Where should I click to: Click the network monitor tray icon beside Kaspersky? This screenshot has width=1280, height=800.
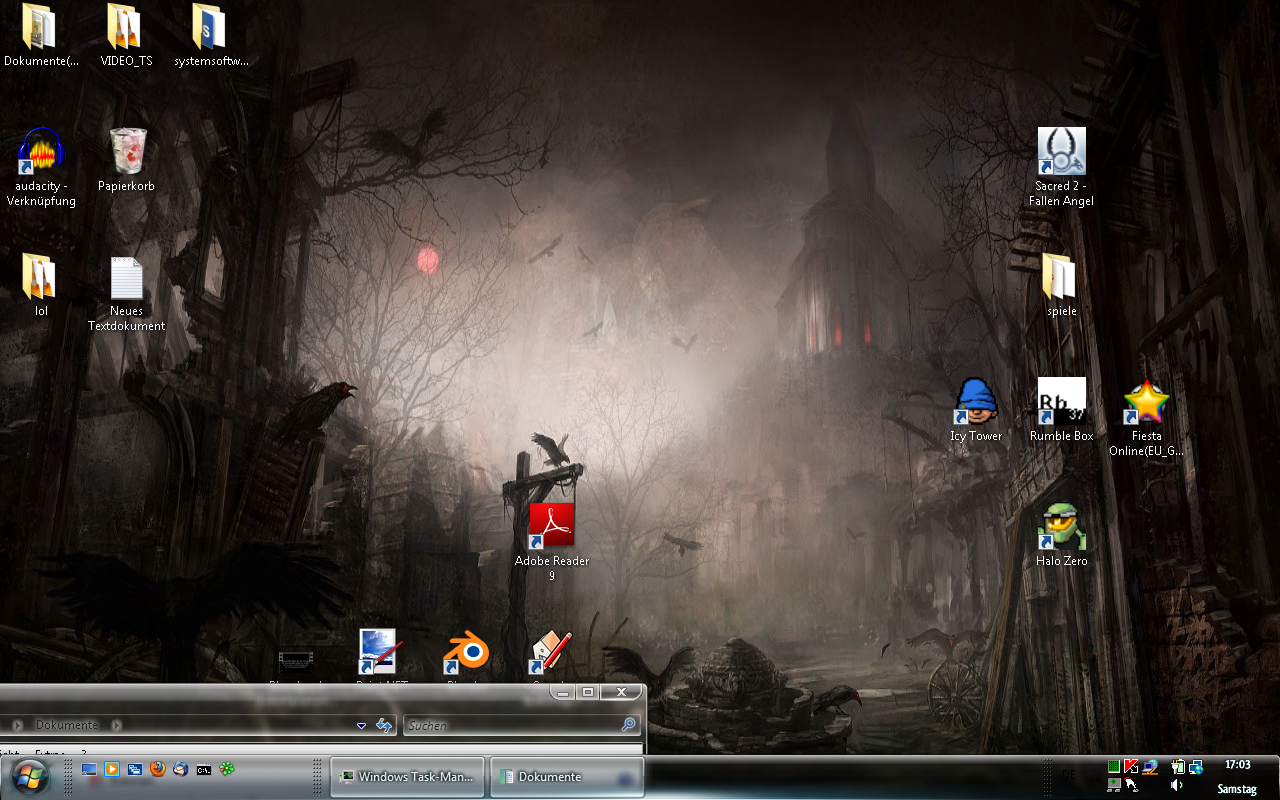(x=1150, y=767)
